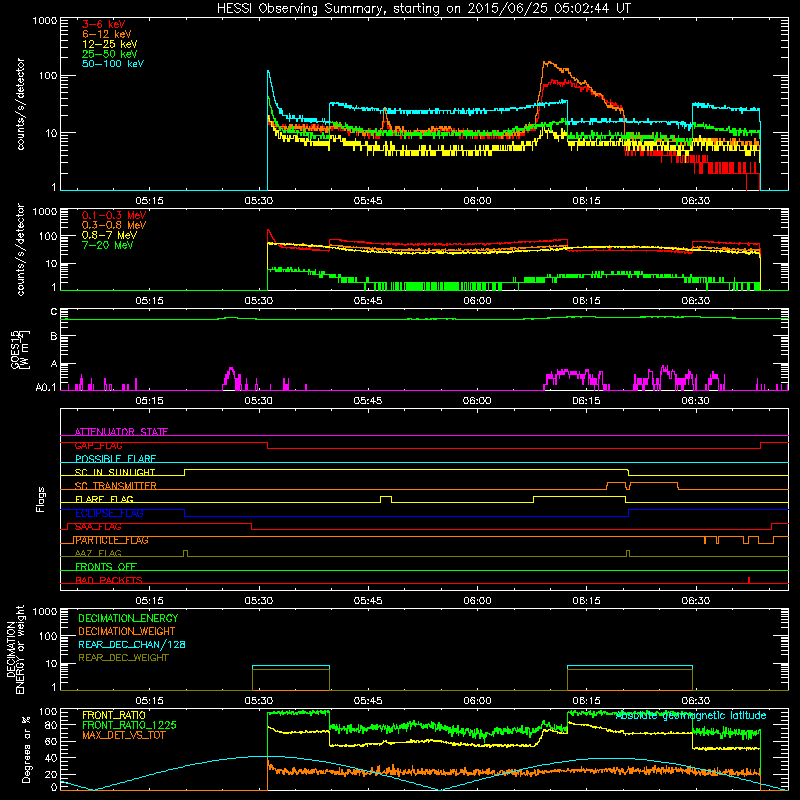Screen dimensions: 800x800
Task: Click the 0.8-7 MeV legend entry
Action: click(109, 235)
